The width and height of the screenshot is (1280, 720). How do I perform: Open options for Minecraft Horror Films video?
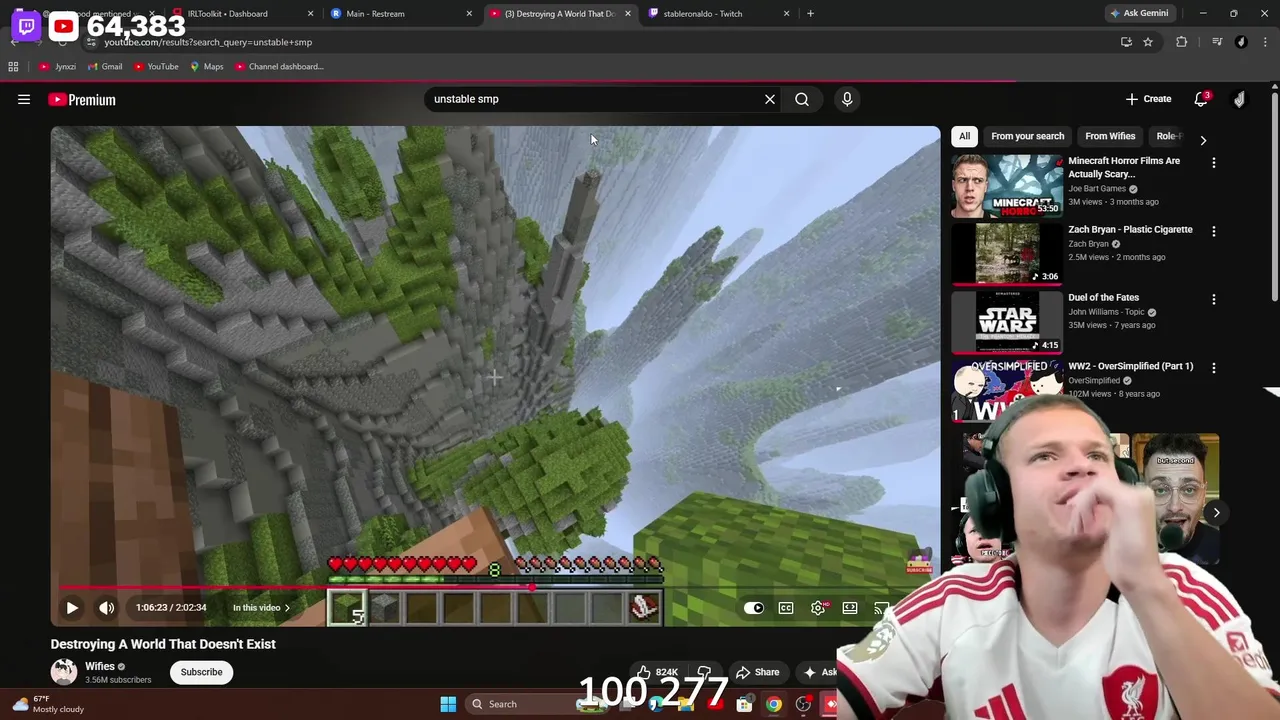pyautogui.click(x=1214, y=162)
